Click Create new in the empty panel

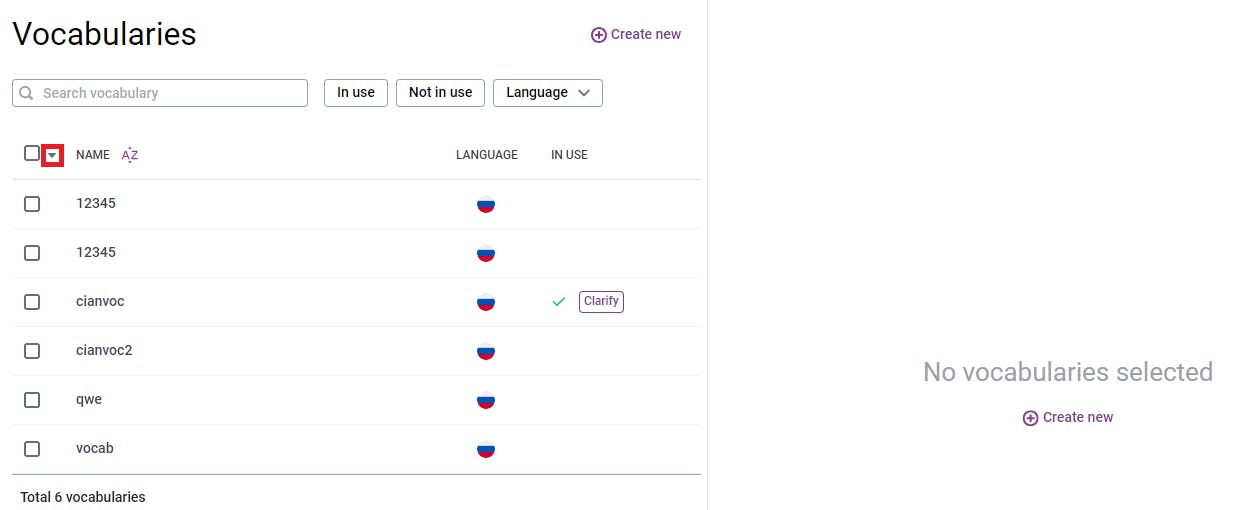(x=1068, y=418)
